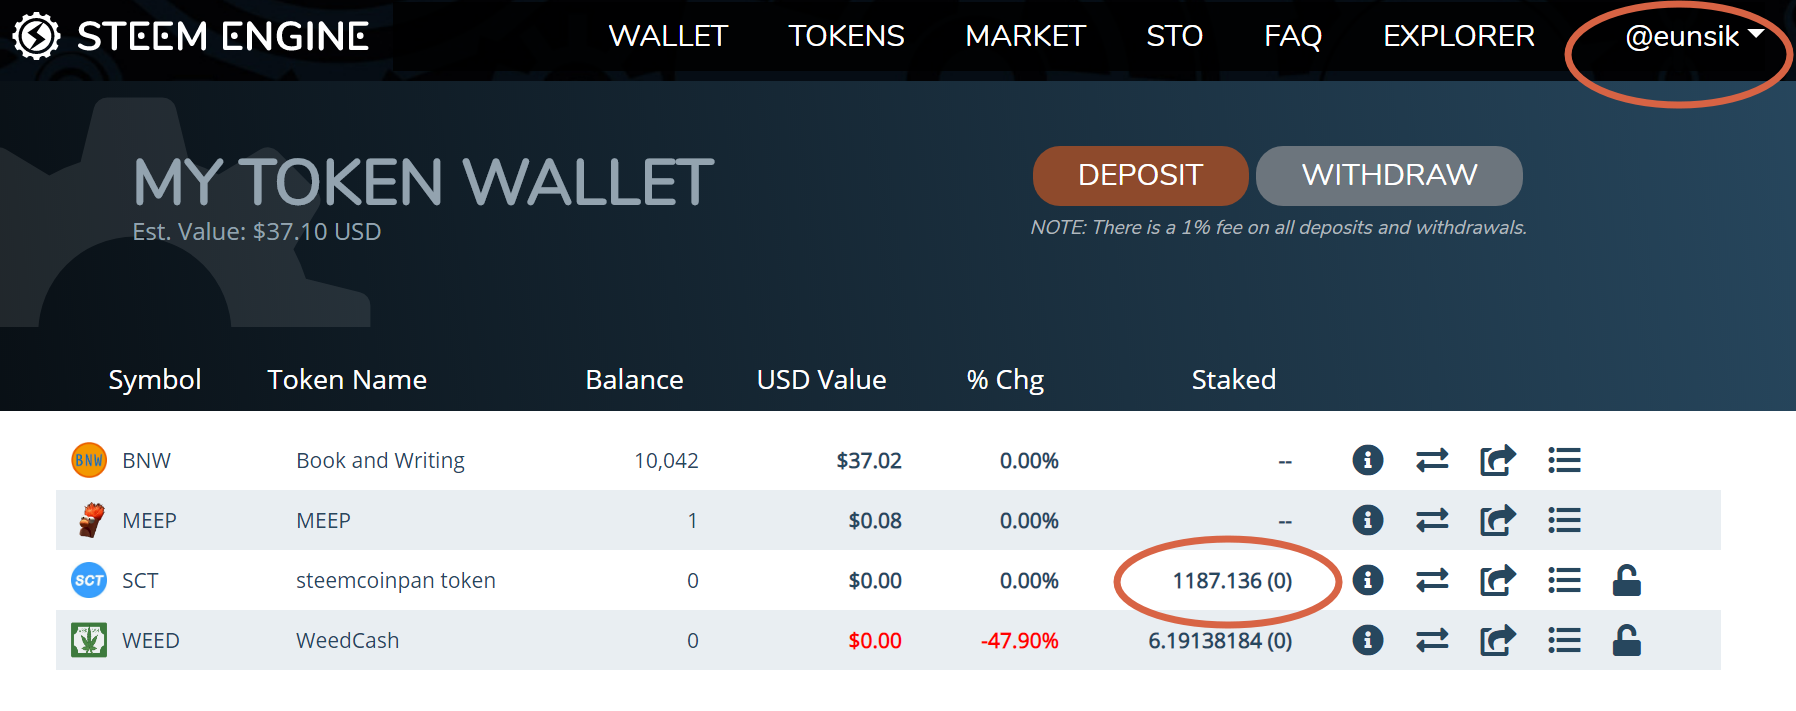Click the padlock icon in WEED row
Screen dimensions: 1796x711
pos(1627,640)
